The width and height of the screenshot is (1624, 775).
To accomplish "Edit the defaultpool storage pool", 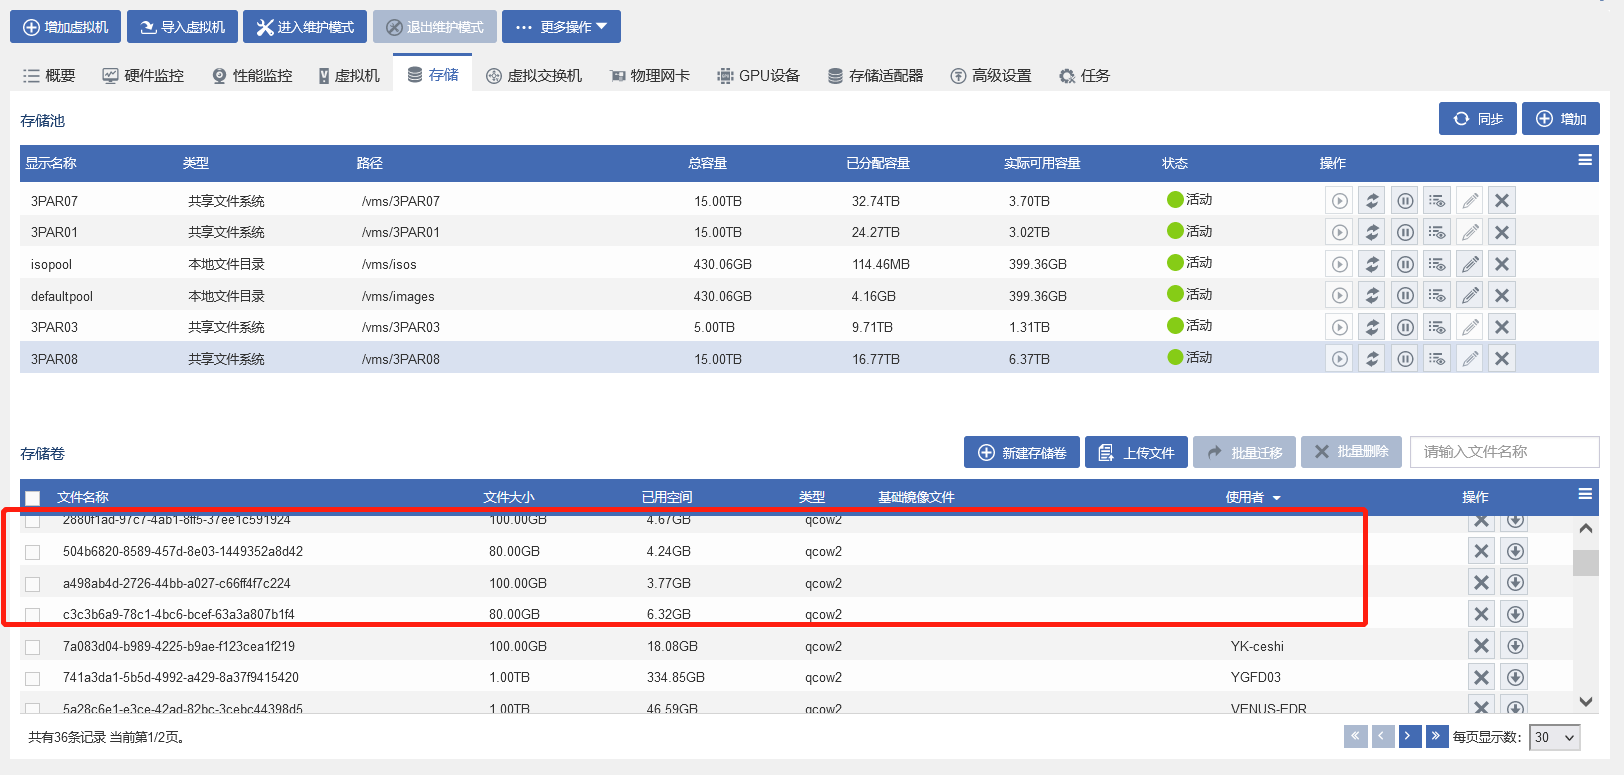I will click(1469, 296).
